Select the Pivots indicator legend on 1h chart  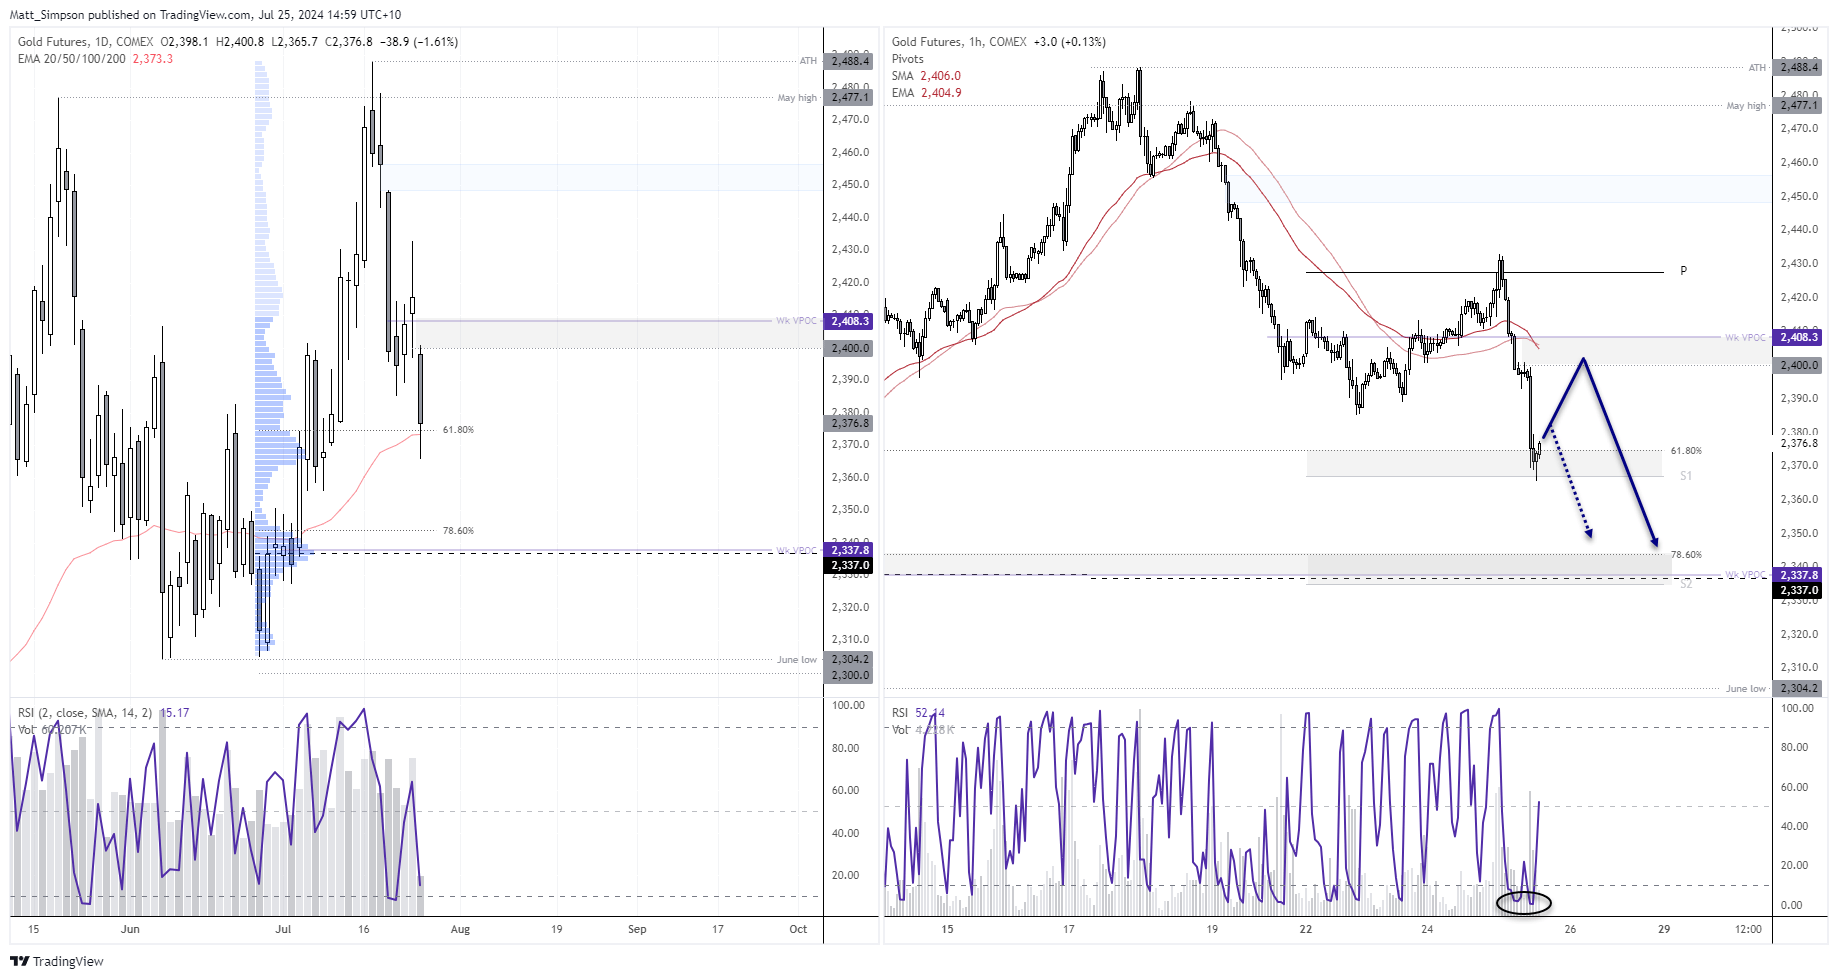[908, 59]
